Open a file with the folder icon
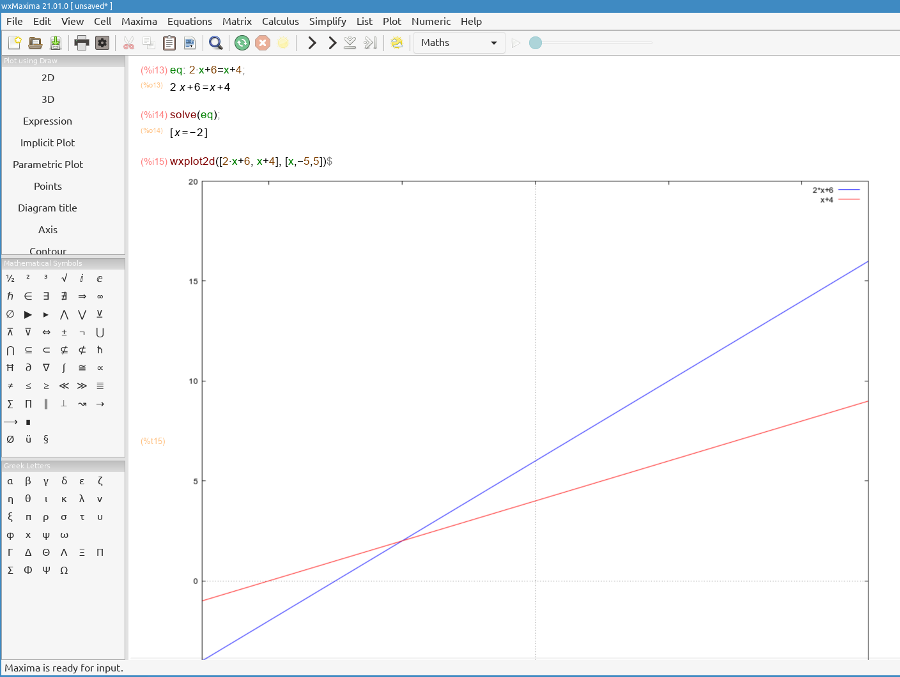 [x=35, y=42]
